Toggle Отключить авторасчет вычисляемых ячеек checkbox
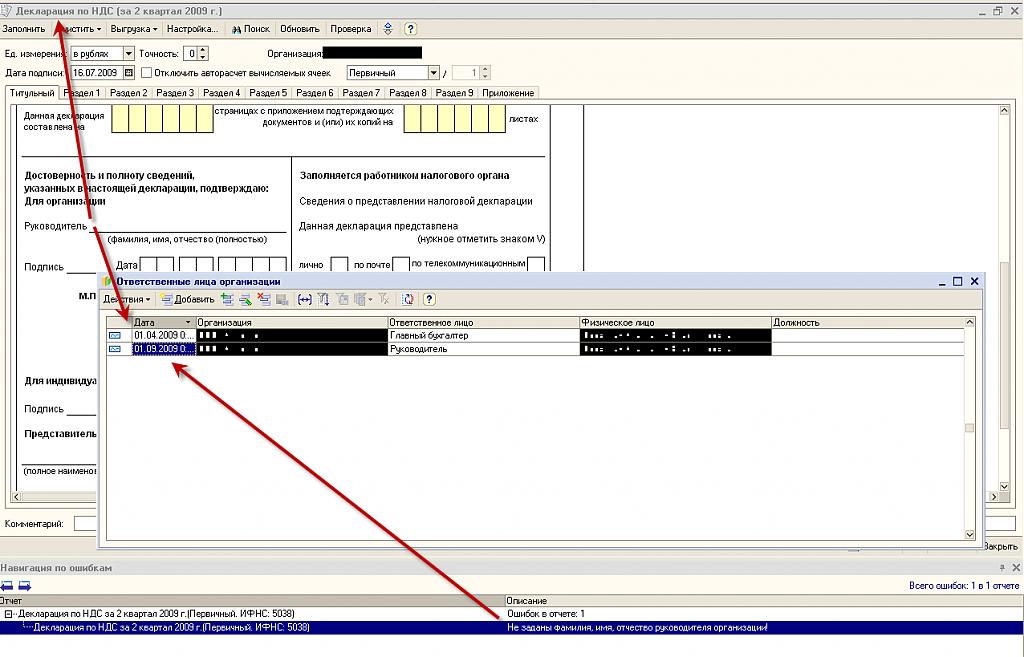Viewport: 1024px width, 657px height. click(x=147, y=73)
